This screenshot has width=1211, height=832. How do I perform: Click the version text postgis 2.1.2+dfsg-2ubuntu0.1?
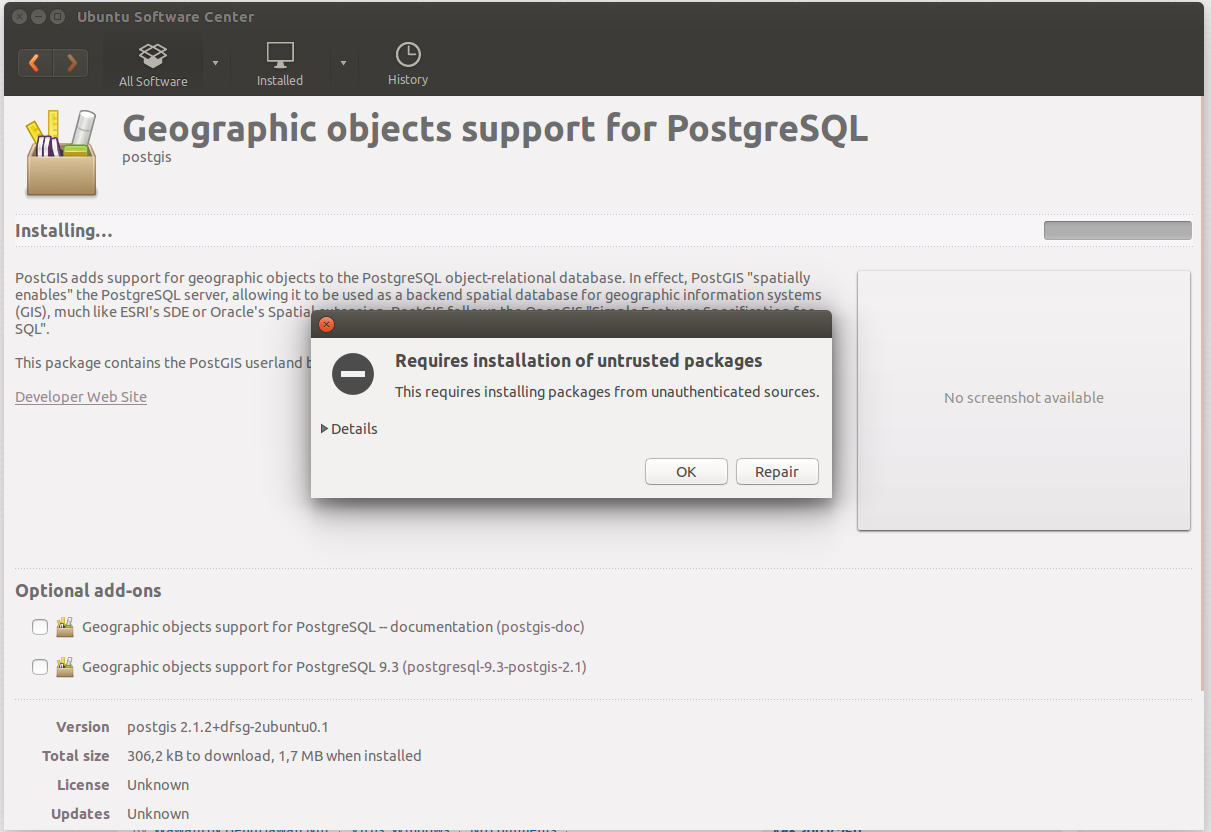coord(228,727)
